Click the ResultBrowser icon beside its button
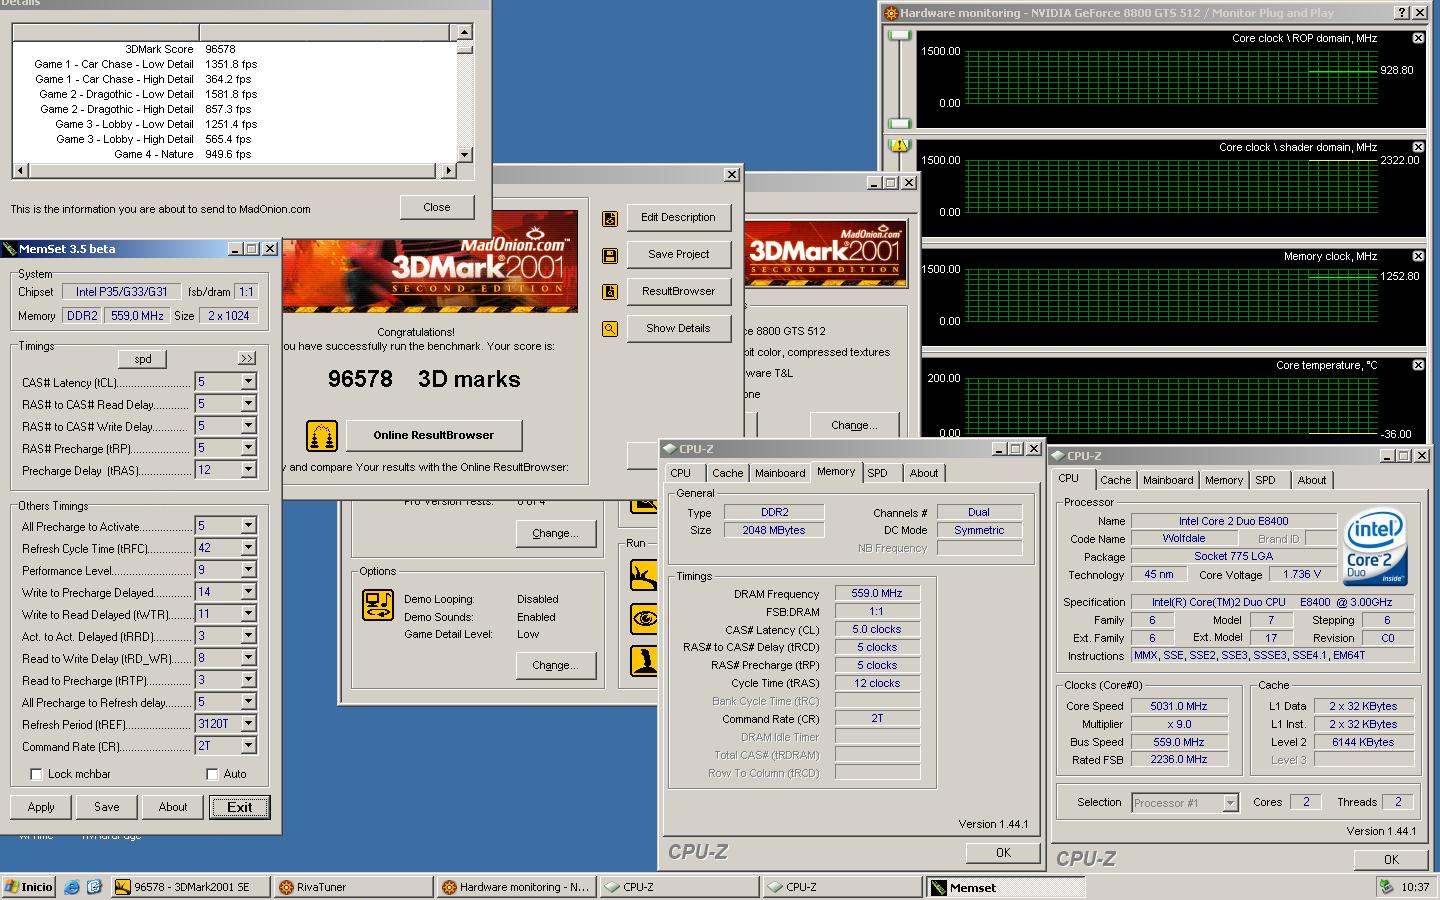Viewport: 1440px width, 900px height. (610, 292)
